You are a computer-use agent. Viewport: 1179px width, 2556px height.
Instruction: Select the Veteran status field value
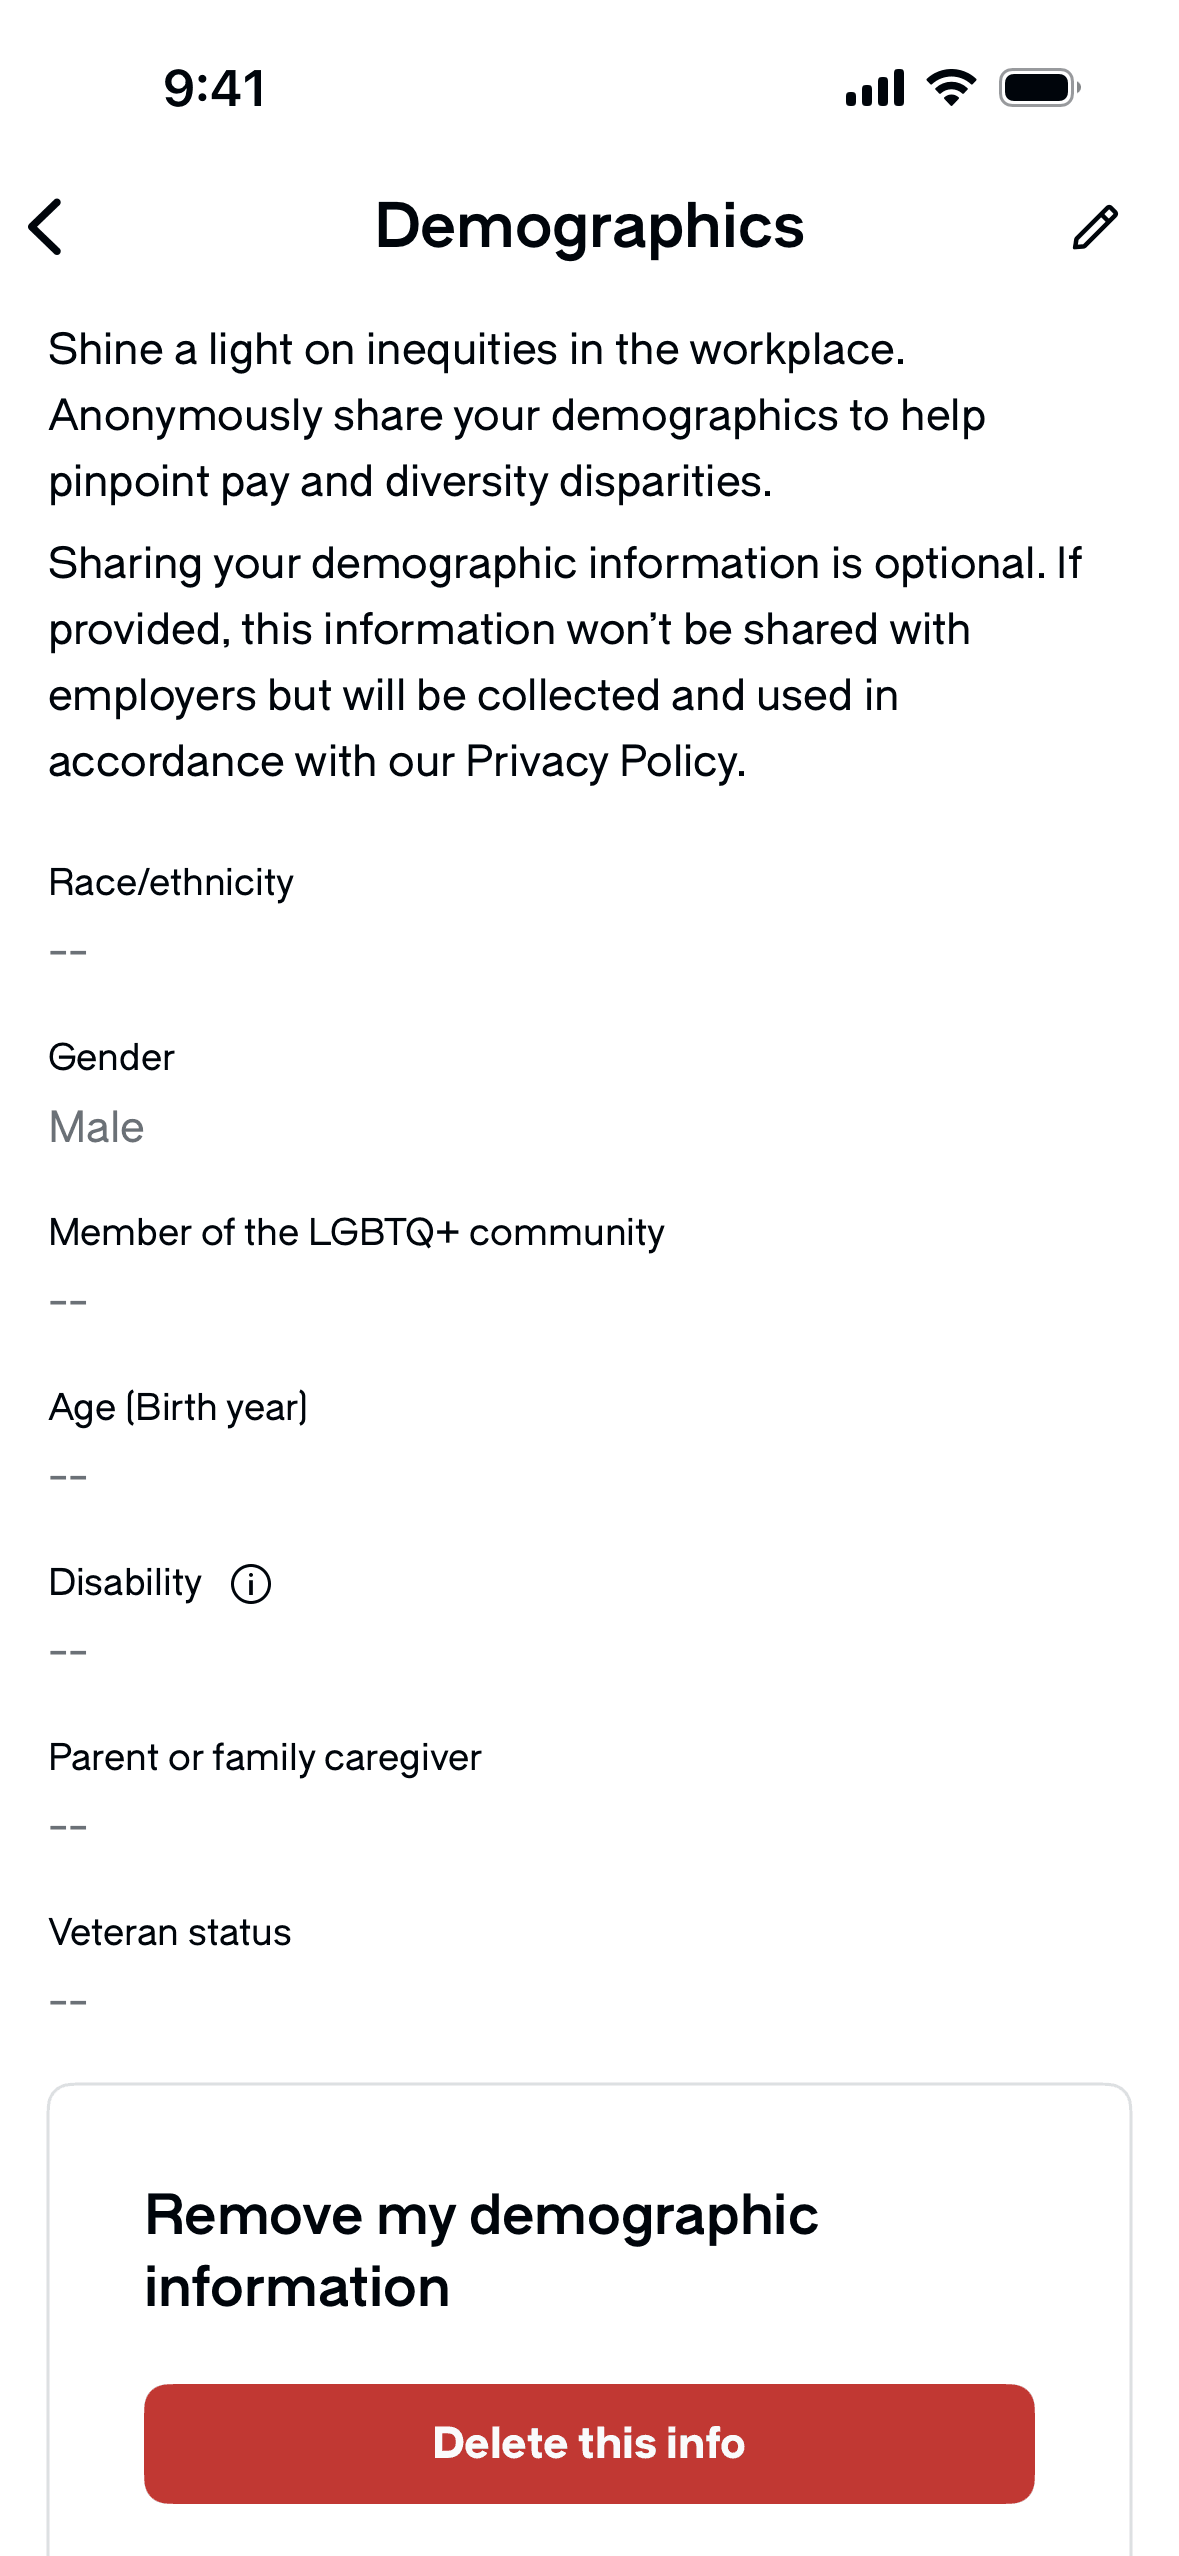tap(68, 2002)
